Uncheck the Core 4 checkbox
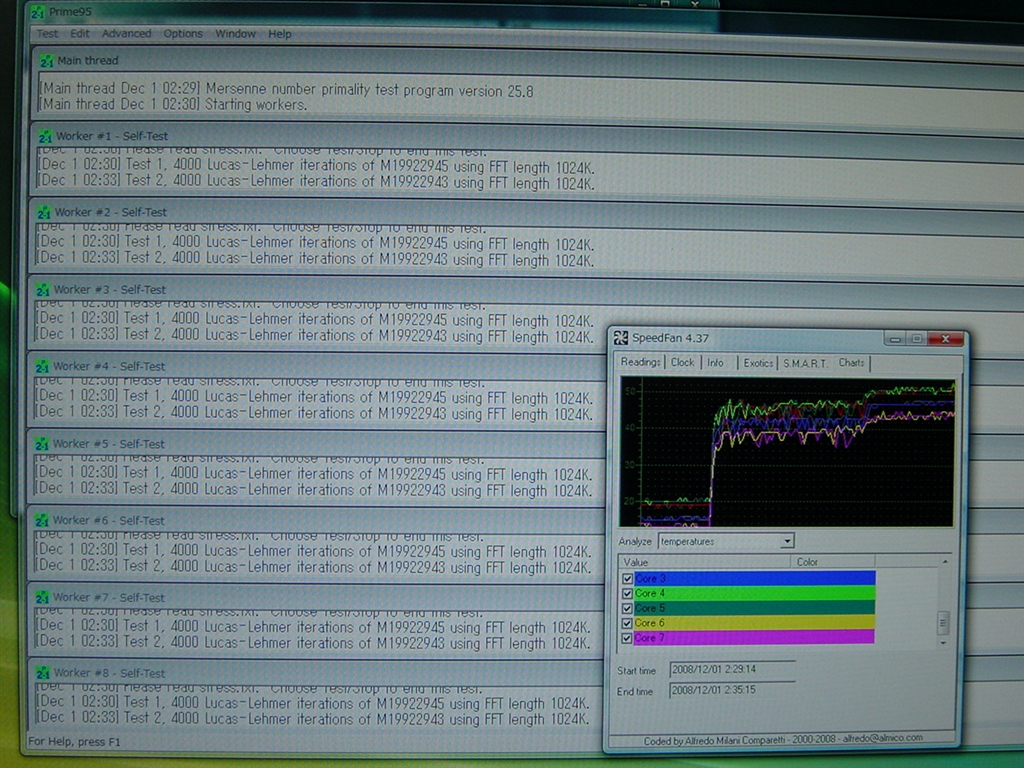The image size is (1024, 768). coord(628,594)
